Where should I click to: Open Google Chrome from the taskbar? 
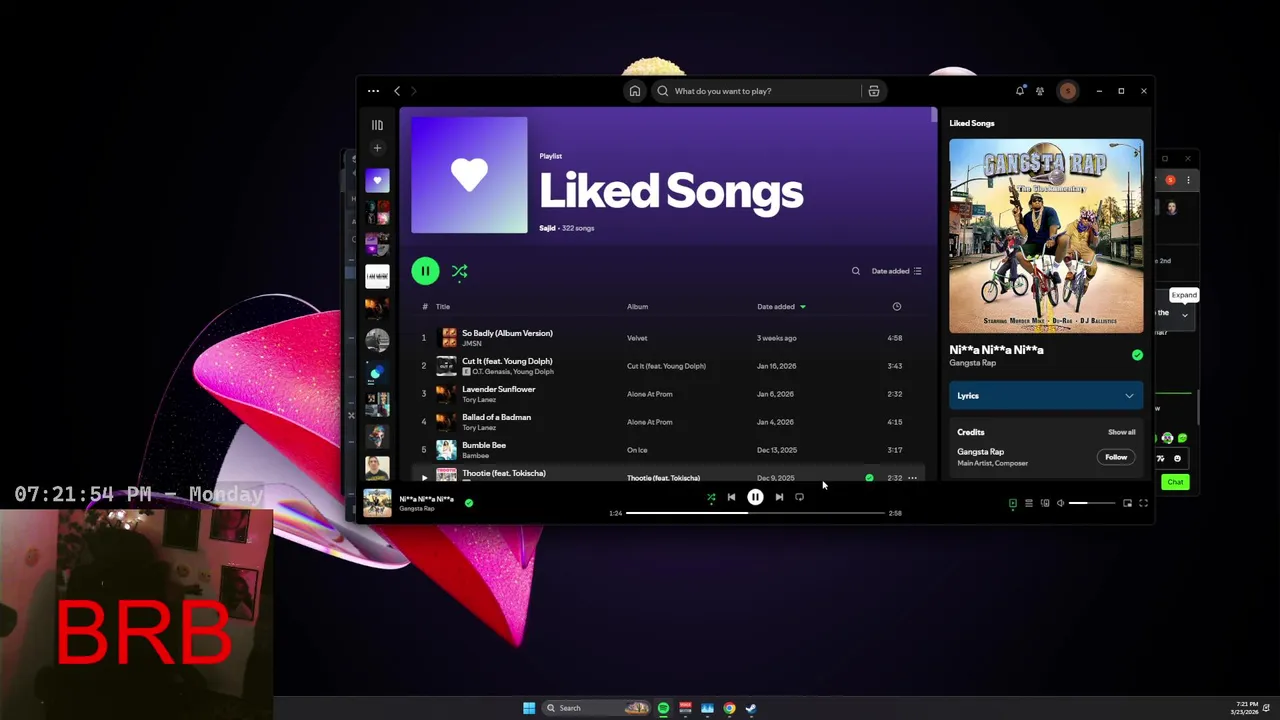click(x=729, y=708)
